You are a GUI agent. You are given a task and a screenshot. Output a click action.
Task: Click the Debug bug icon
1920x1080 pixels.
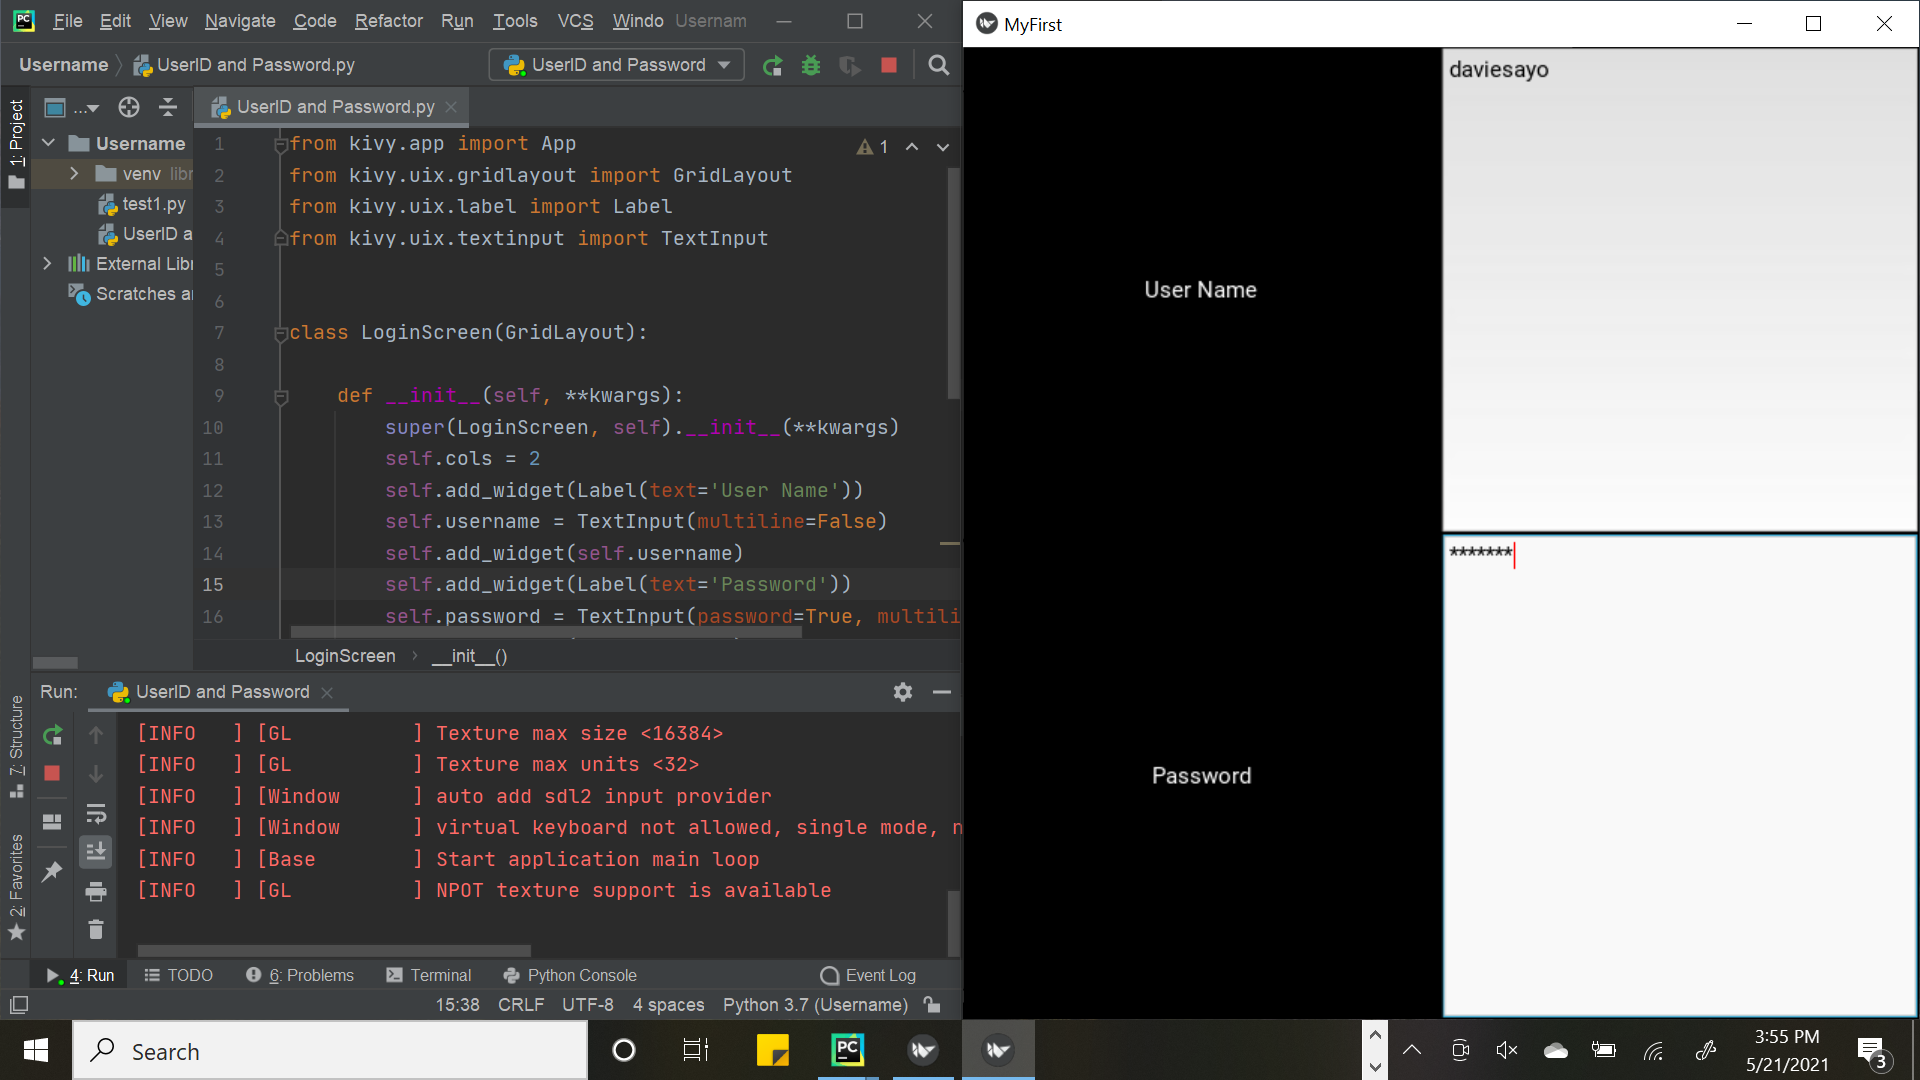pyautogui.click(x=811, y=66)
